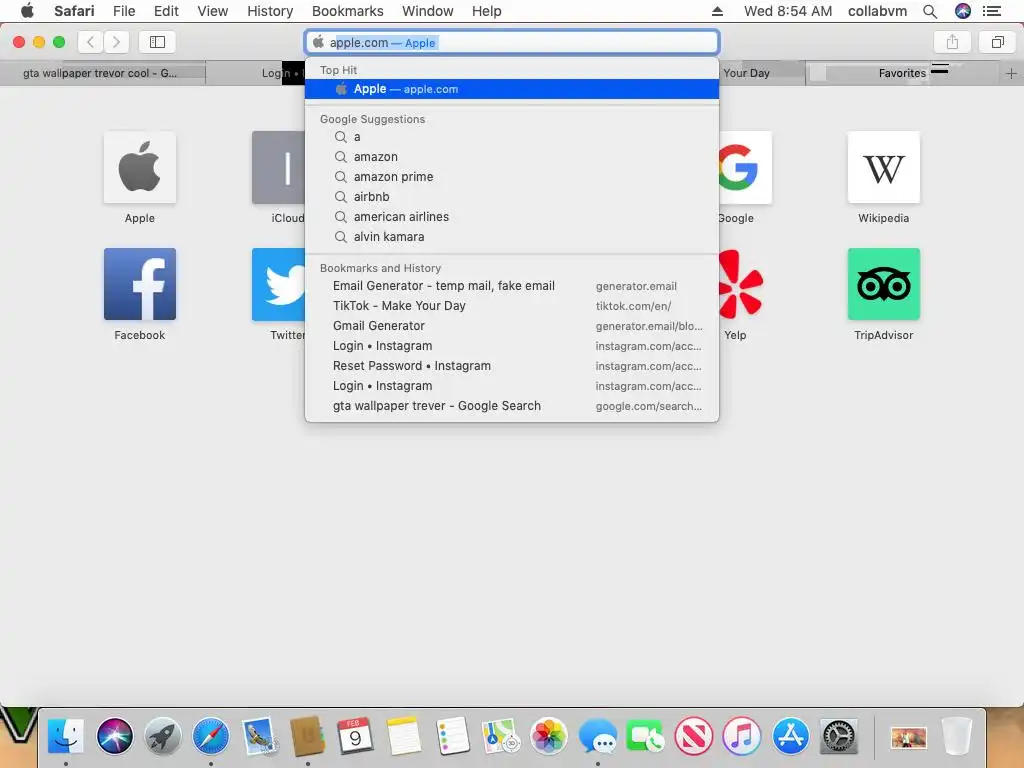Open FaceTime from the Dock

pos(645,736)
